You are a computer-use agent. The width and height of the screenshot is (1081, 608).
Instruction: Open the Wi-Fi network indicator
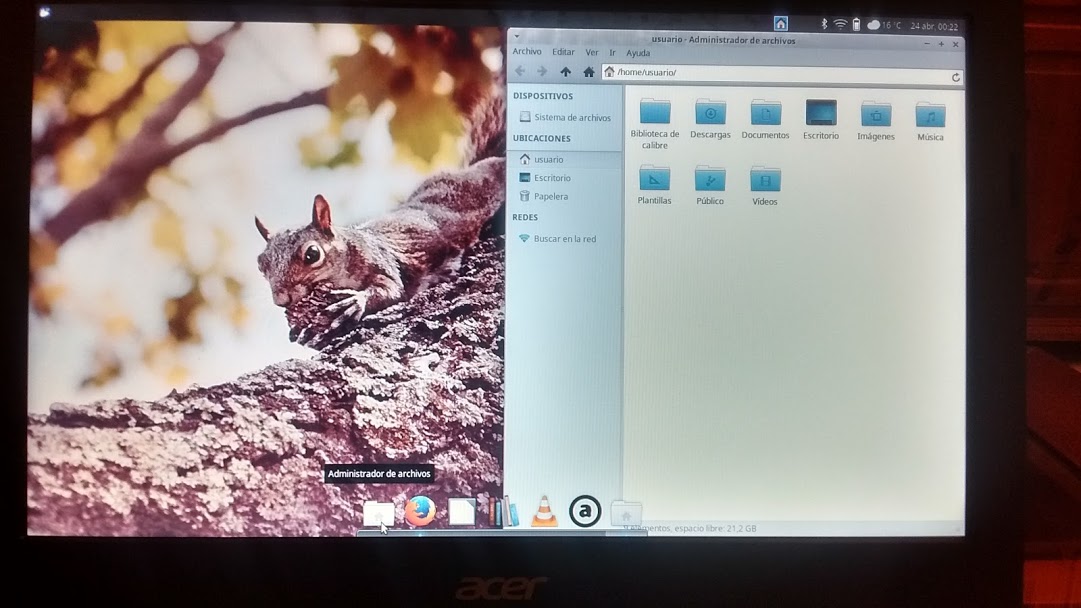(840, 24)
